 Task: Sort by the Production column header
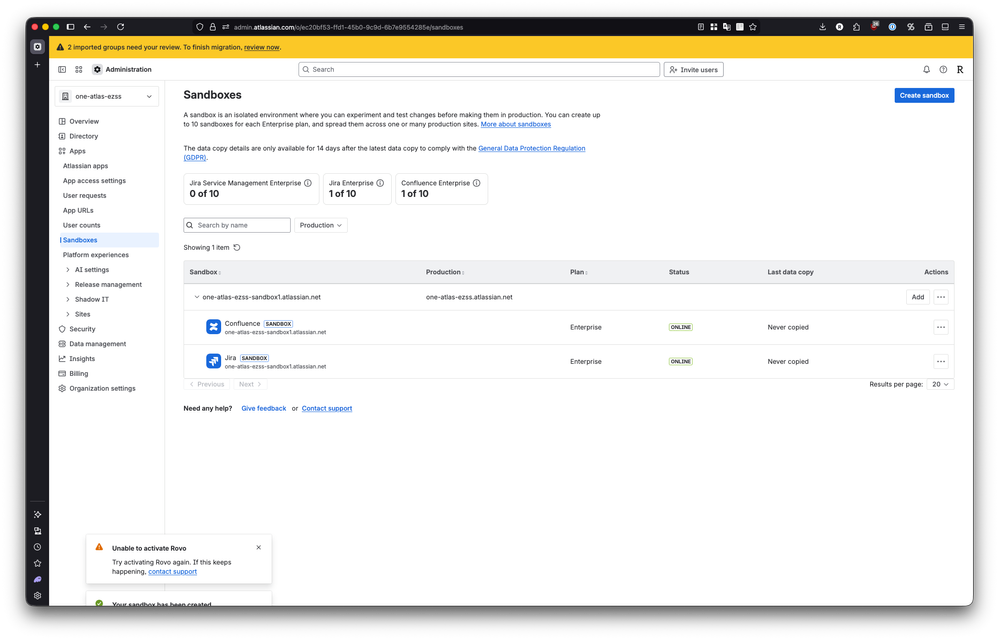[x=445, y=272]
